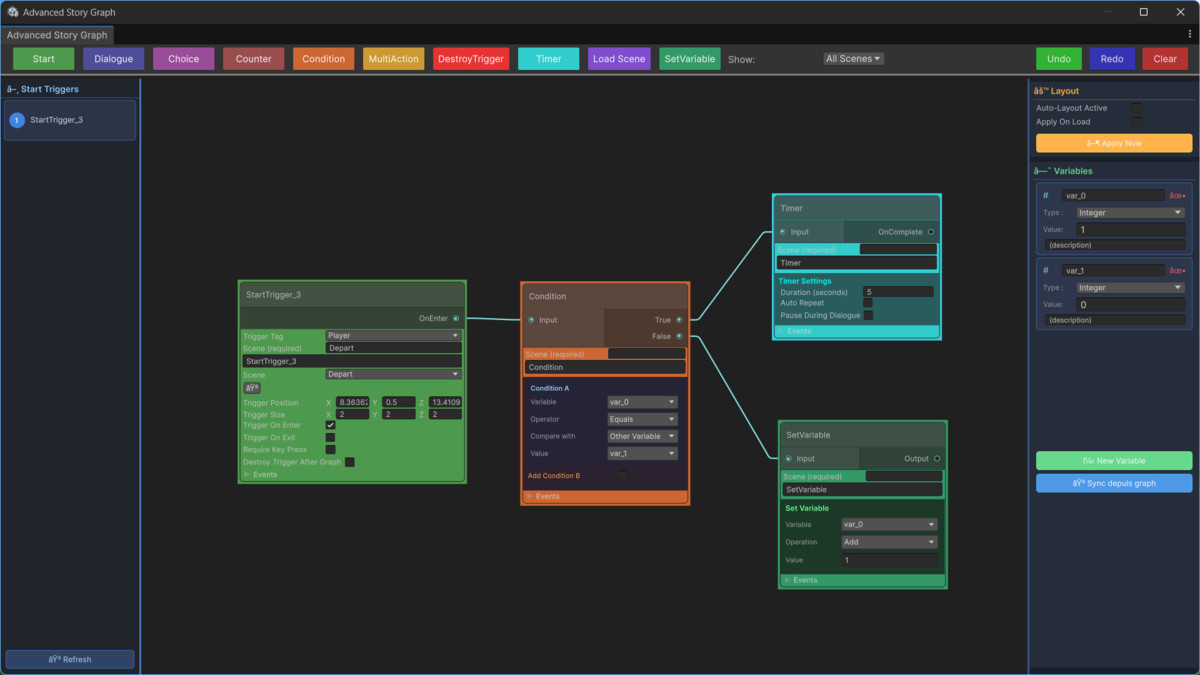Uncheck Trigger On Enter checkbox

coord(331,425)
